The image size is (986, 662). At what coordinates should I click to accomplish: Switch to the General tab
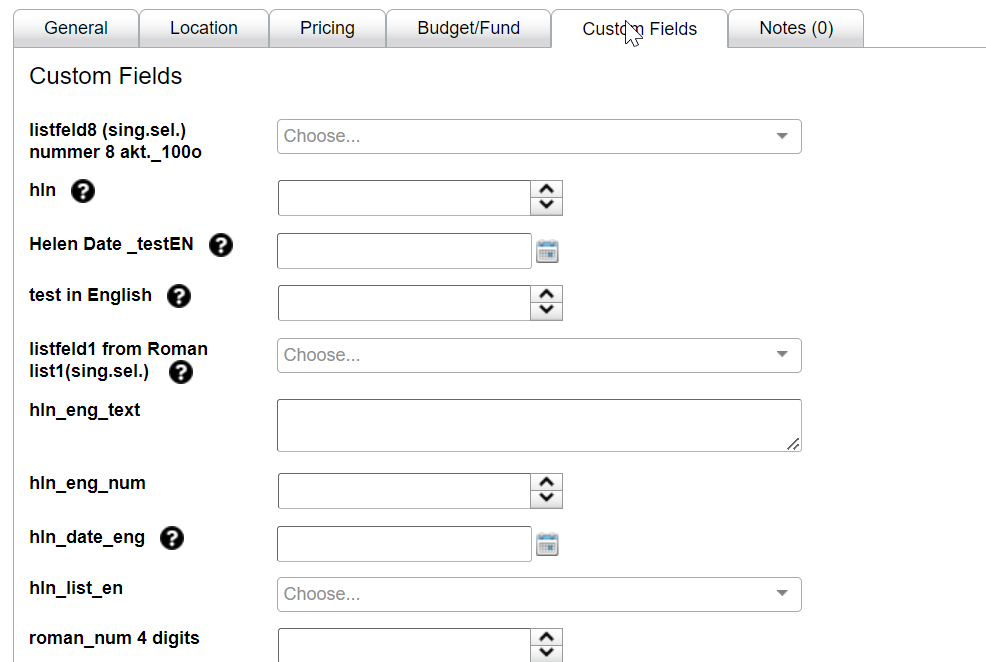(76, 28)
